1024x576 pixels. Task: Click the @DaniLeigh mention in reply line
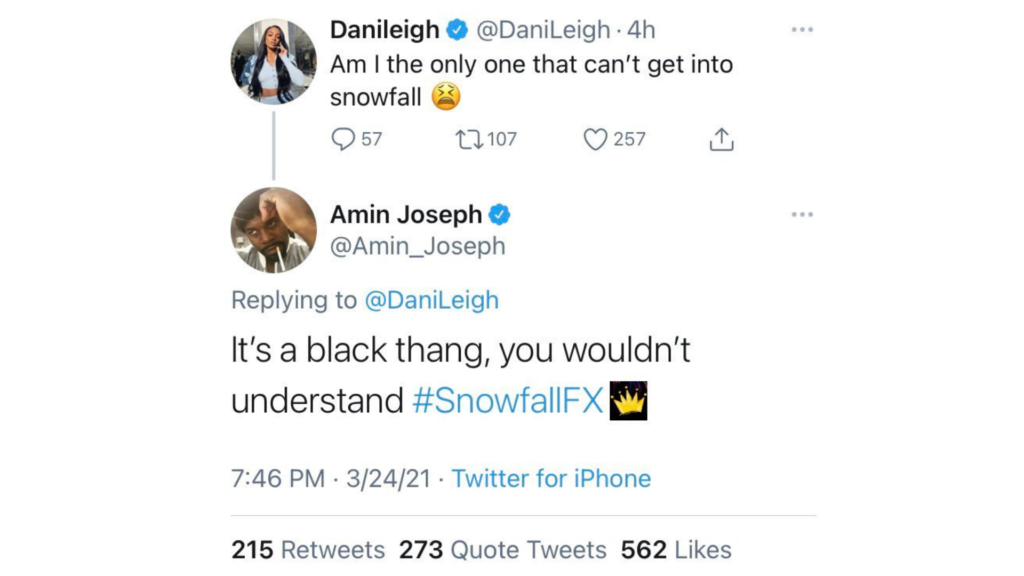pos(430,300)
